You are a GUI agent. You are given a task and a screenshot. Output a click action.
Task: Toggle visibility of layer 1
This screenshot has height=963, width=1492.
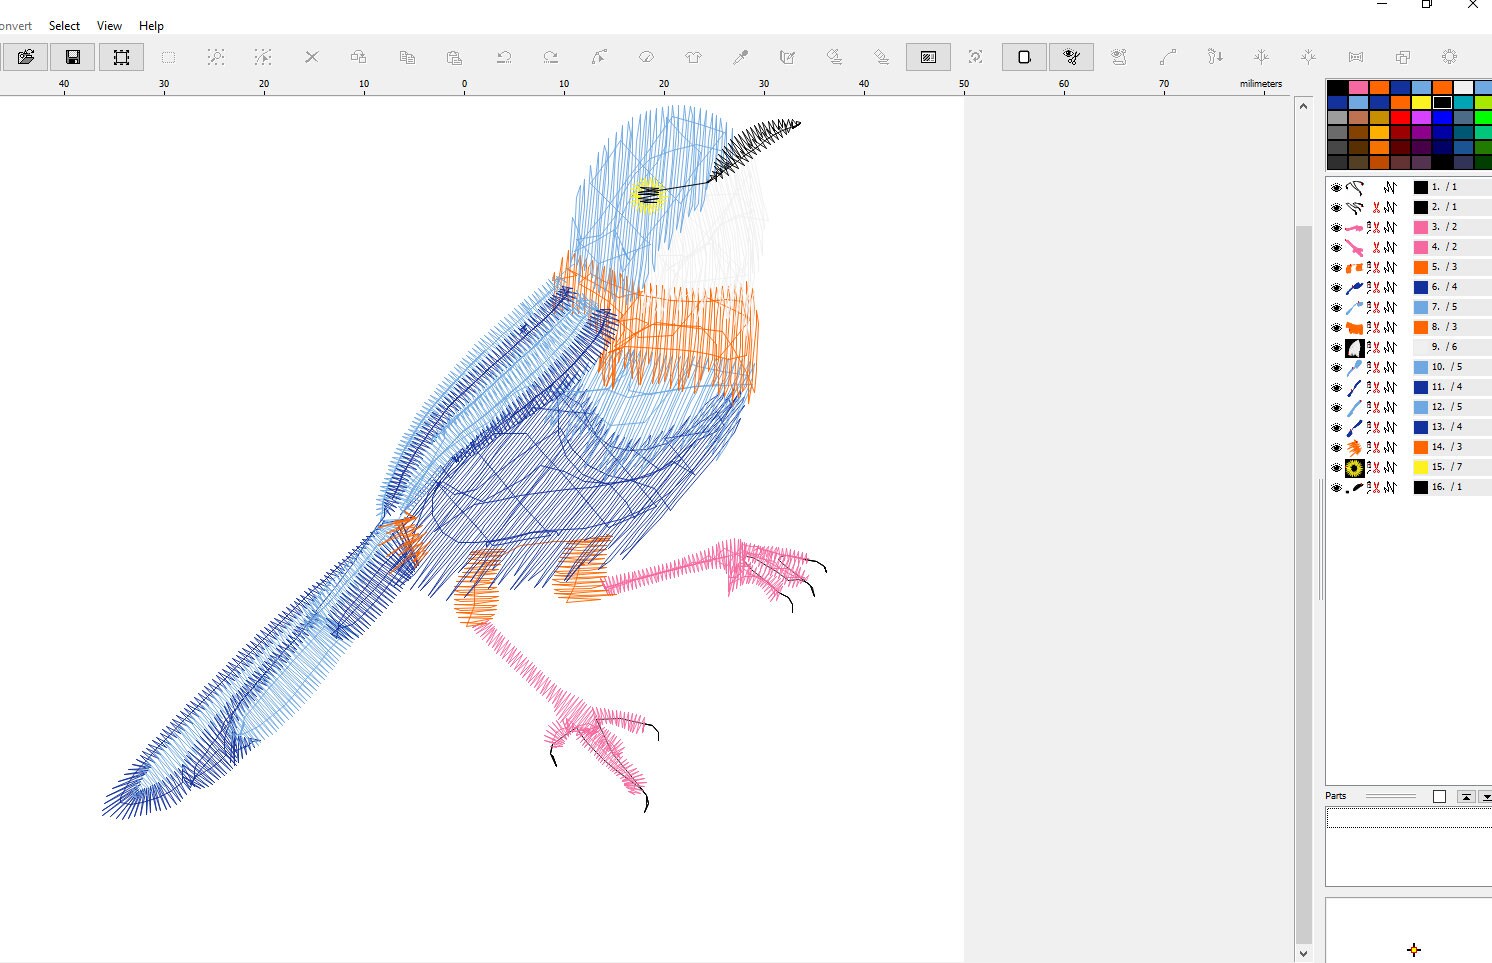[x=1336, y=187]
